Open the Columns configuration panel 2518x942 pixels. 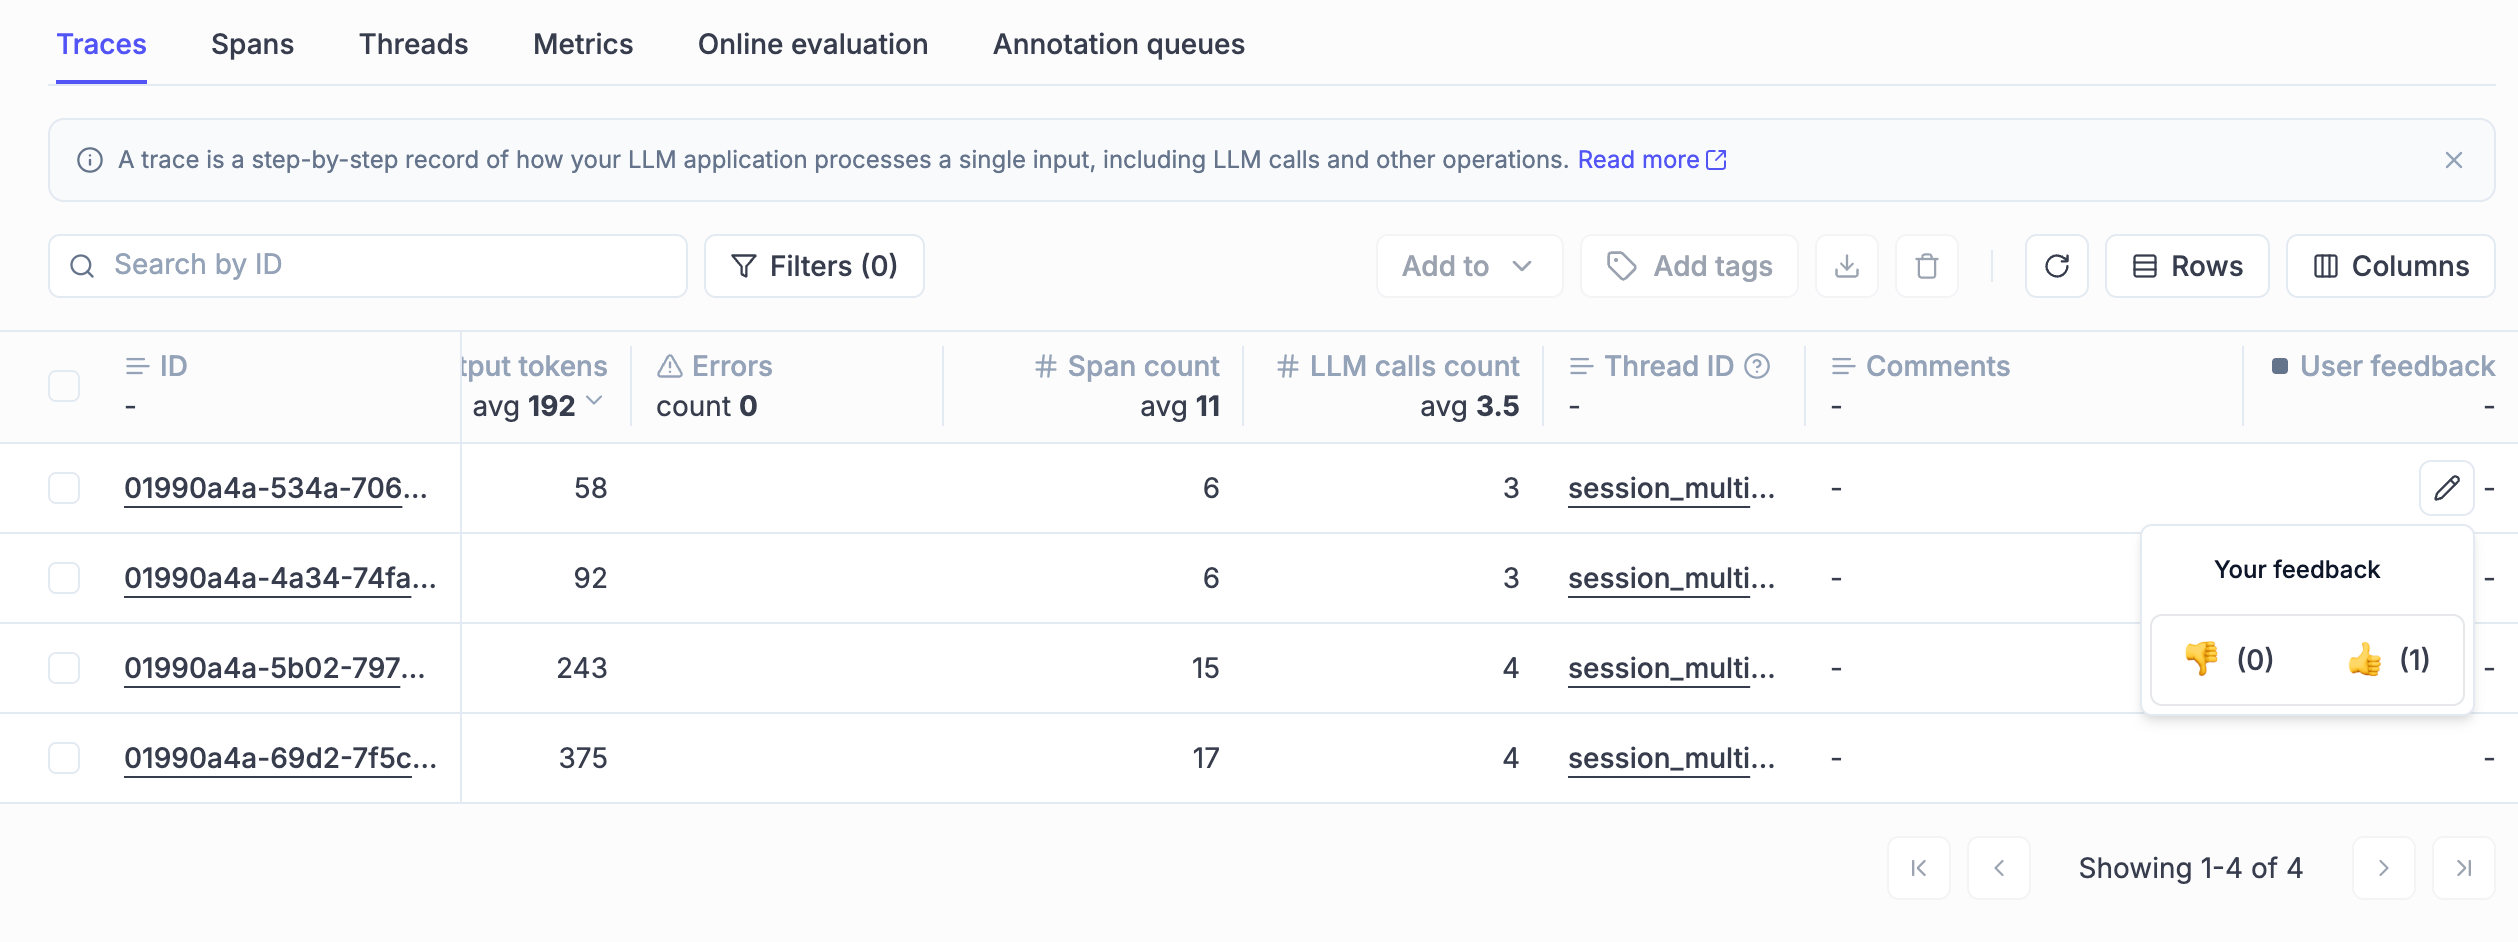point(2390,266)
